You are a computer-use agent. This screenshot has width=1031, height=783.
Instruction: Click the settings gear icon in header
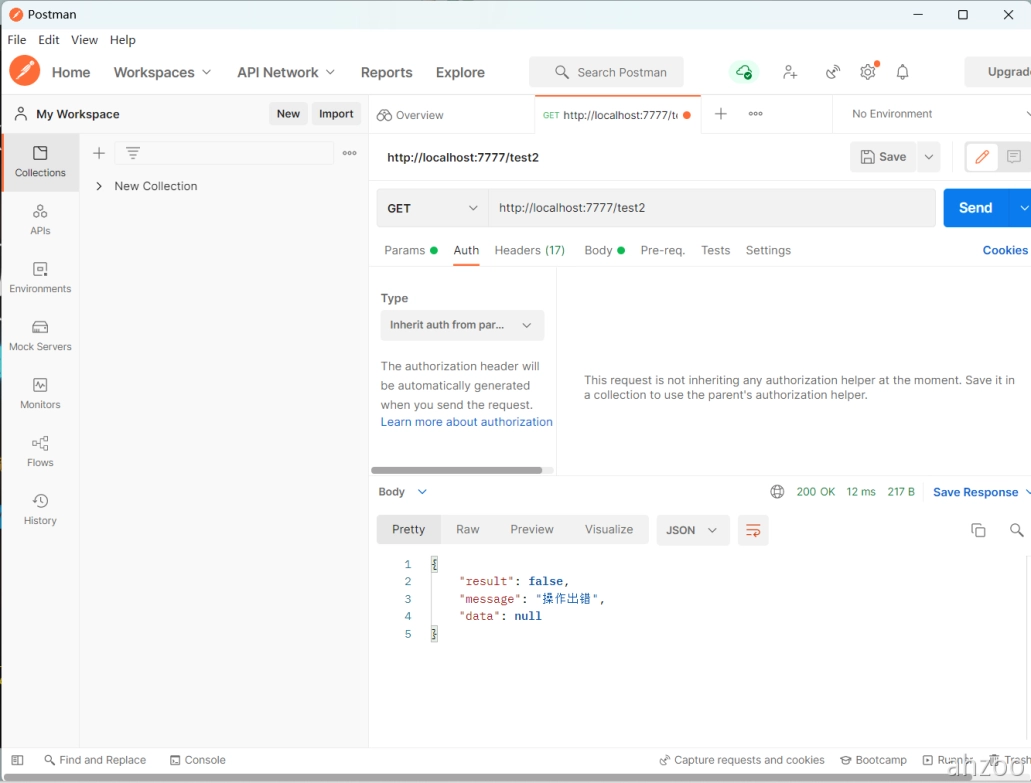(x=868, y=72)
